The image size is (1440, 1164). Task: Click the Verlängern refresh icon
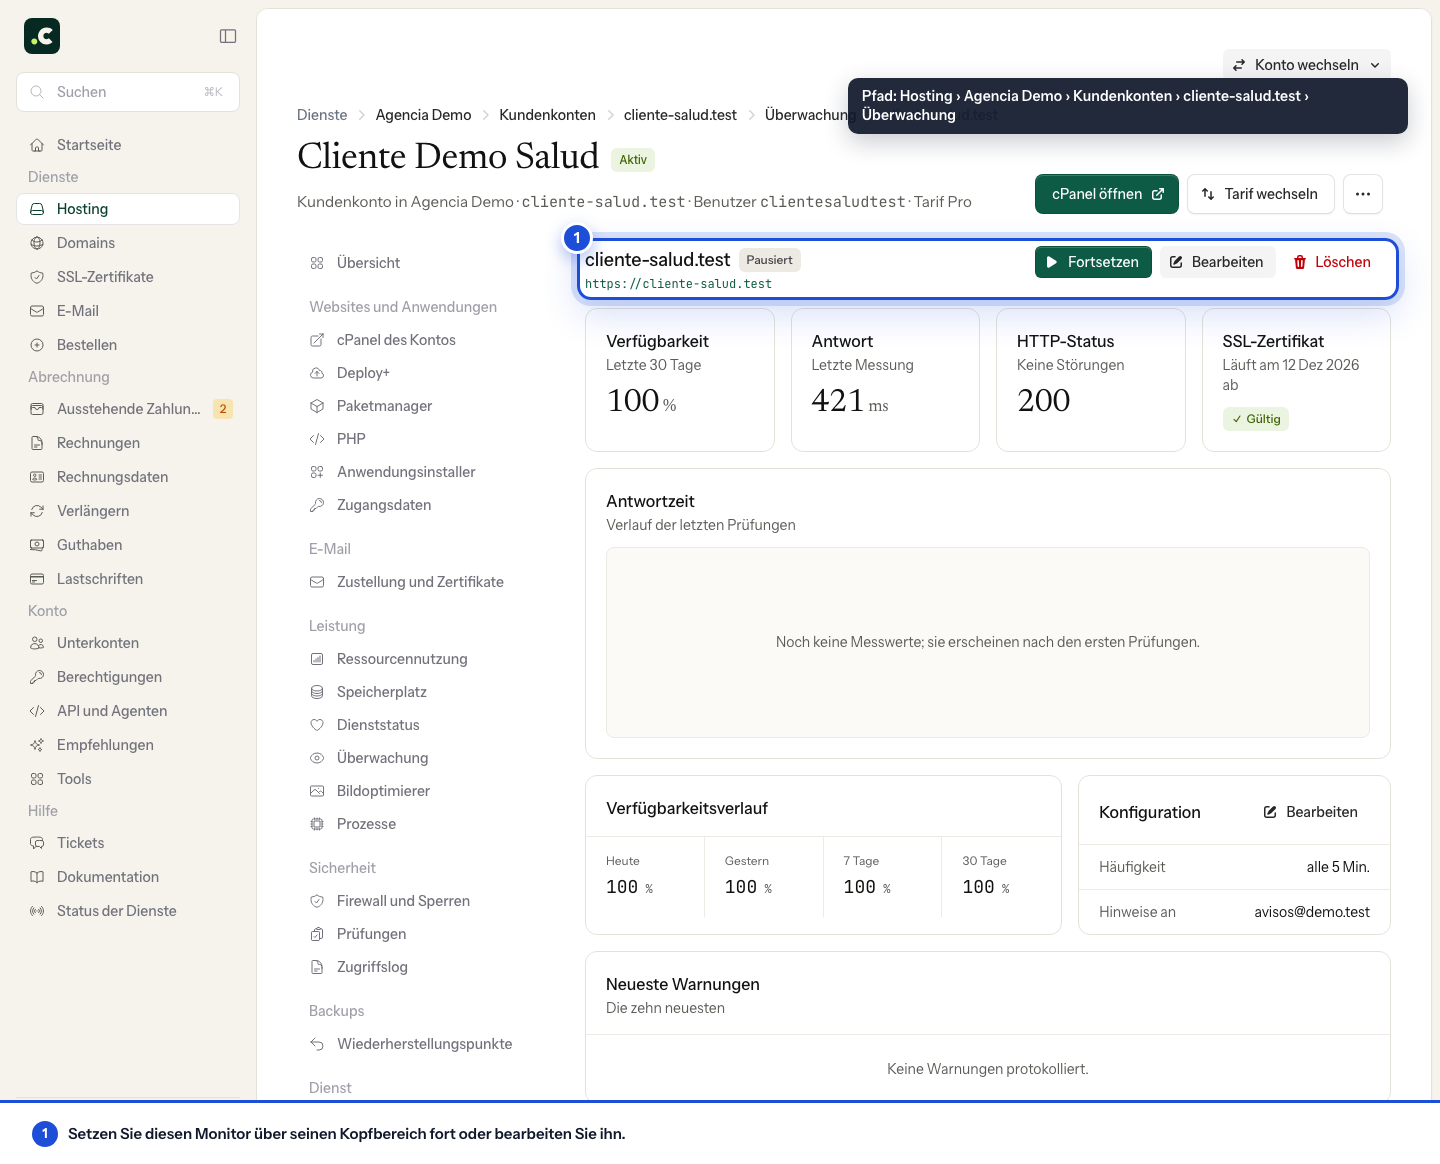pos(37,511)
